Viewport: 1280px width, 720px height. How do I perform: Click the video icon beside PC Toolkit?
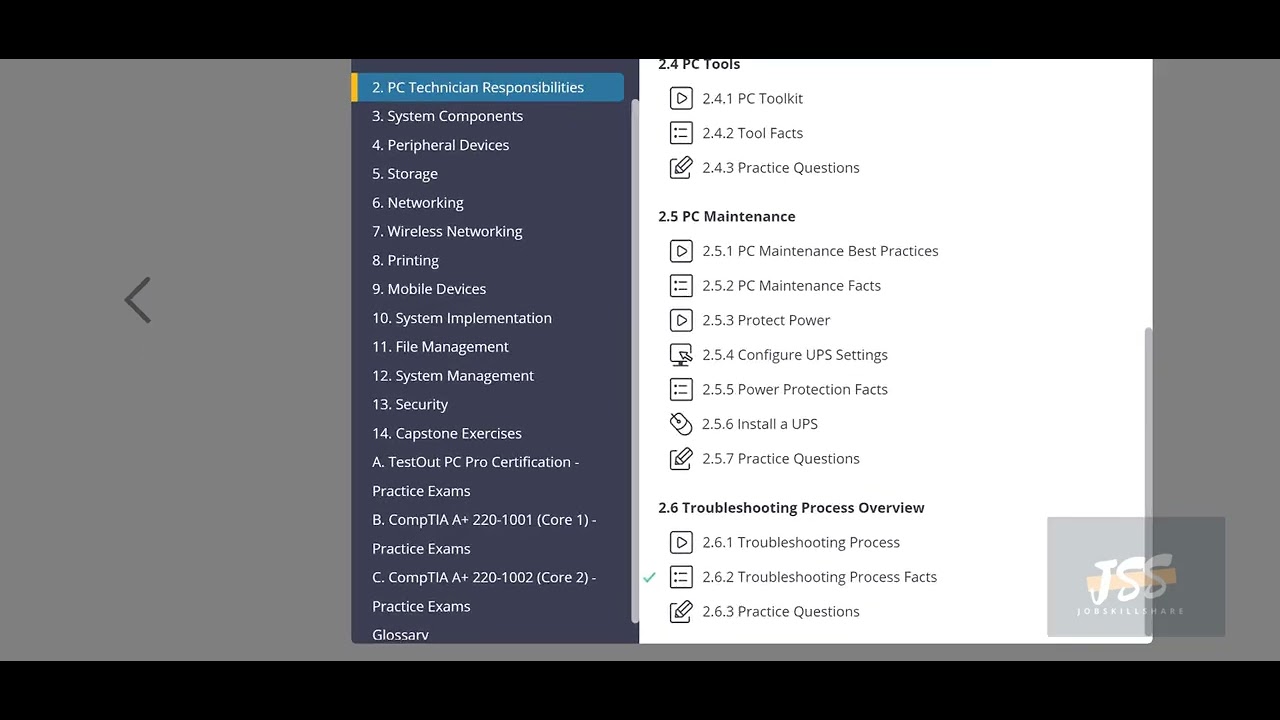pyautogui.click(x=681, y=98)
